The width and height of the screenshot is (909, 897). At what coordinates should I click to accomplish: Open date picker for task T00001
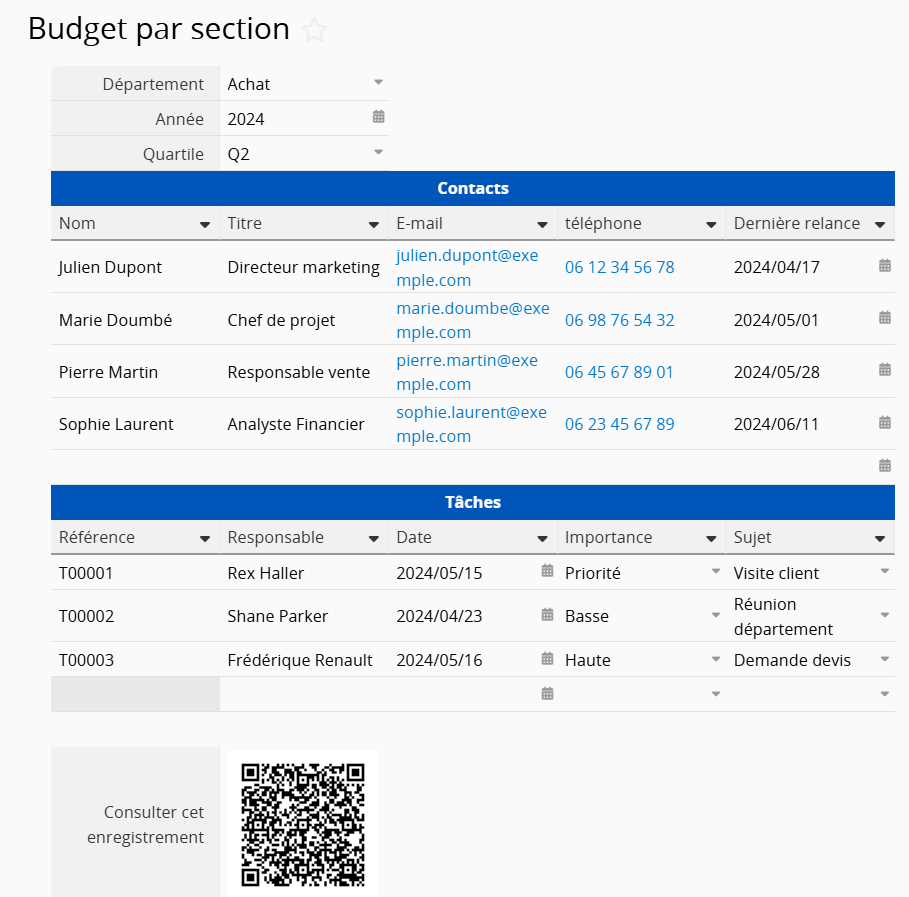coord(547,571)
